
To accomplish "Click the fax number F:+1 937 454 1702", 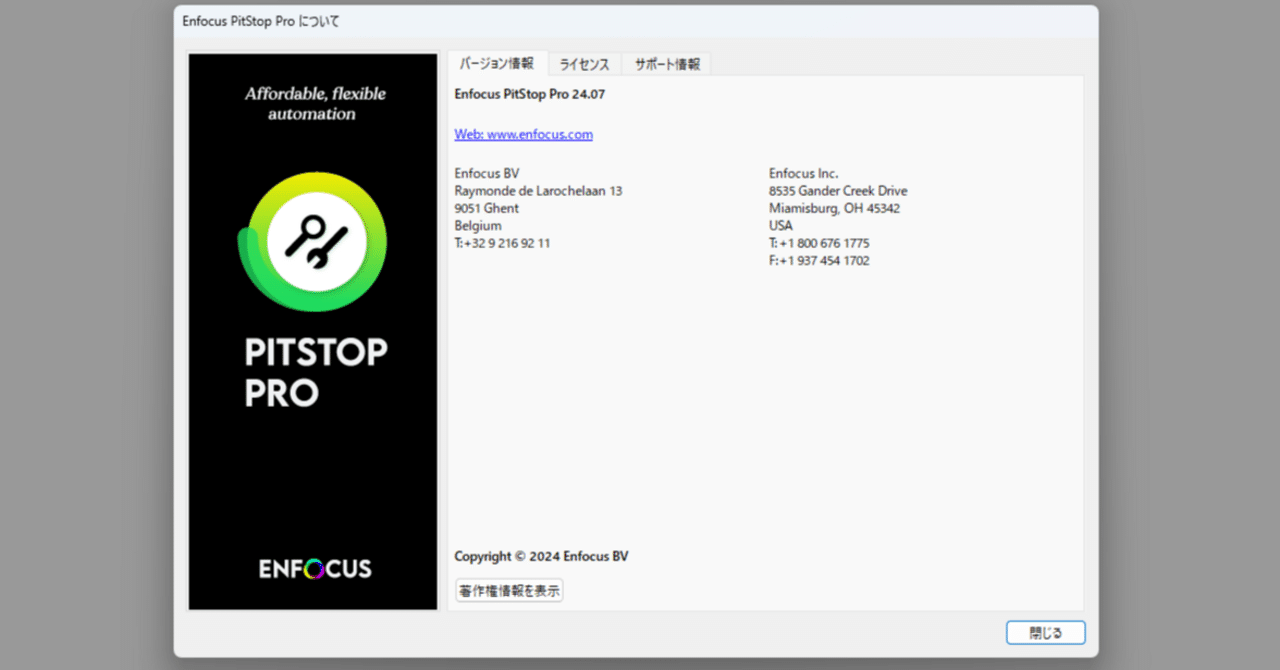I will (x=820, y=260).
